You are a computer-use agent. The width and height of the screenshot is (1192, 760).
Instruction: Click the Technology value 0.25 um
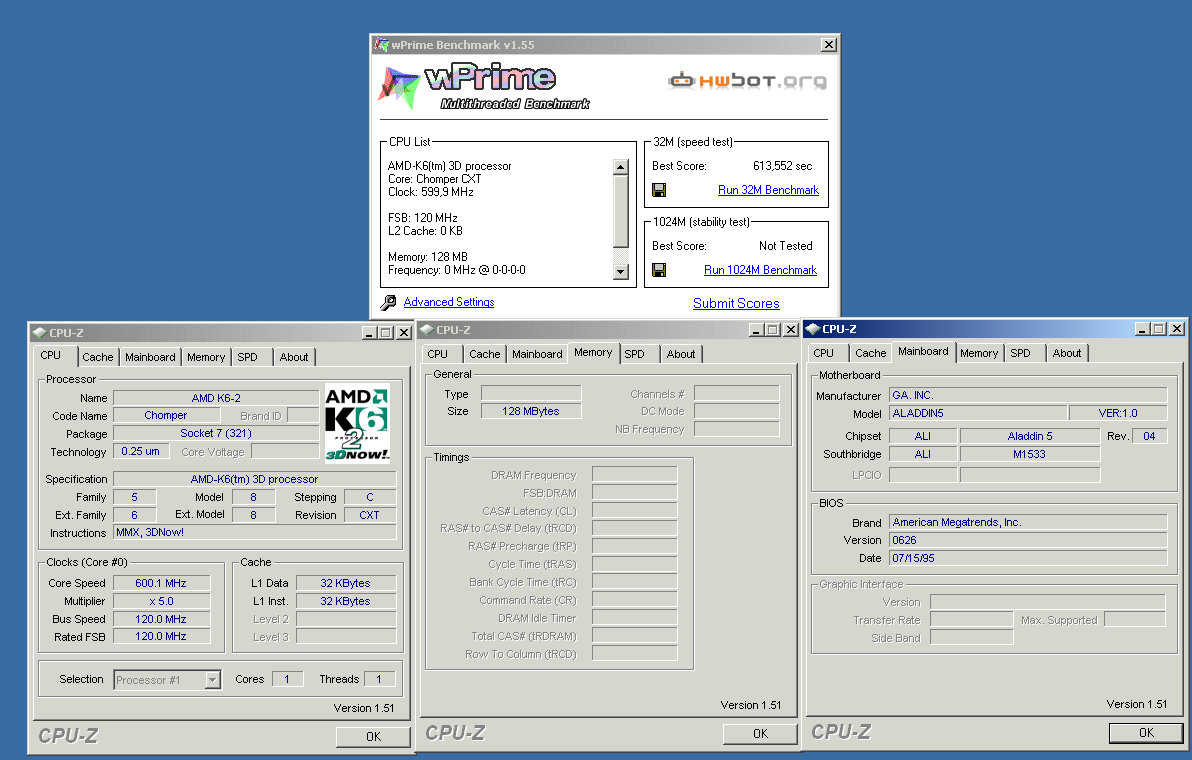[140, 451]
